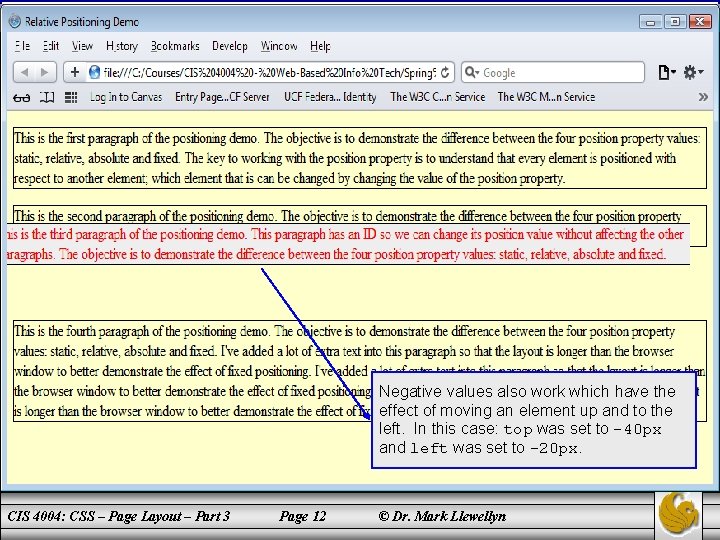Open the File menu
This screenshot has width=720, height=540.
pyautogui.click(x=22, y=46)
